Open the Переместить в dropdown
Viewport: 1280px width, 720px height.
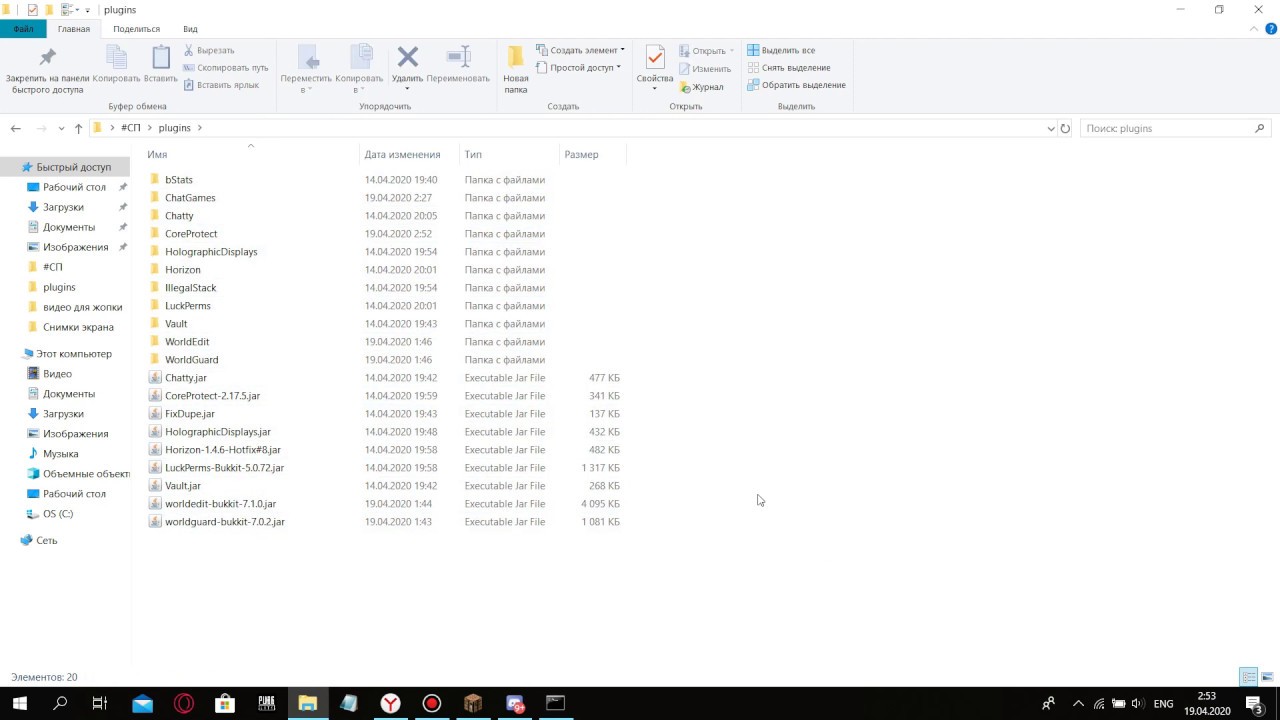tap(306, 69)
